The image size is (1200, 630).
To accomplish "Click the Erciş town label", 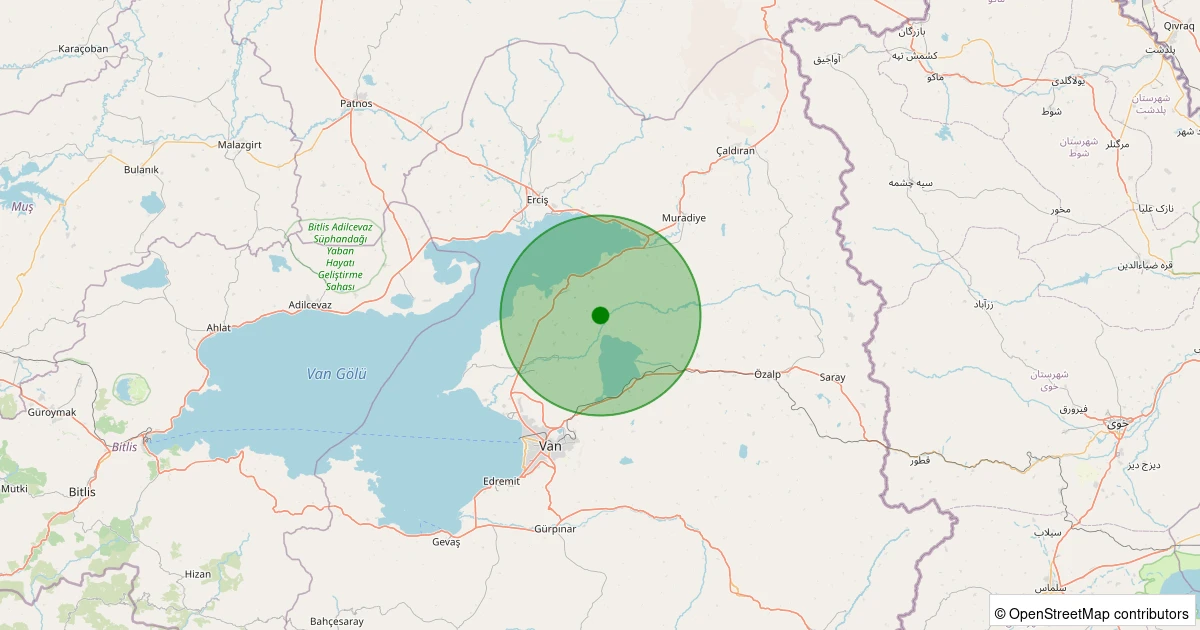I will (x=538, y=200).
